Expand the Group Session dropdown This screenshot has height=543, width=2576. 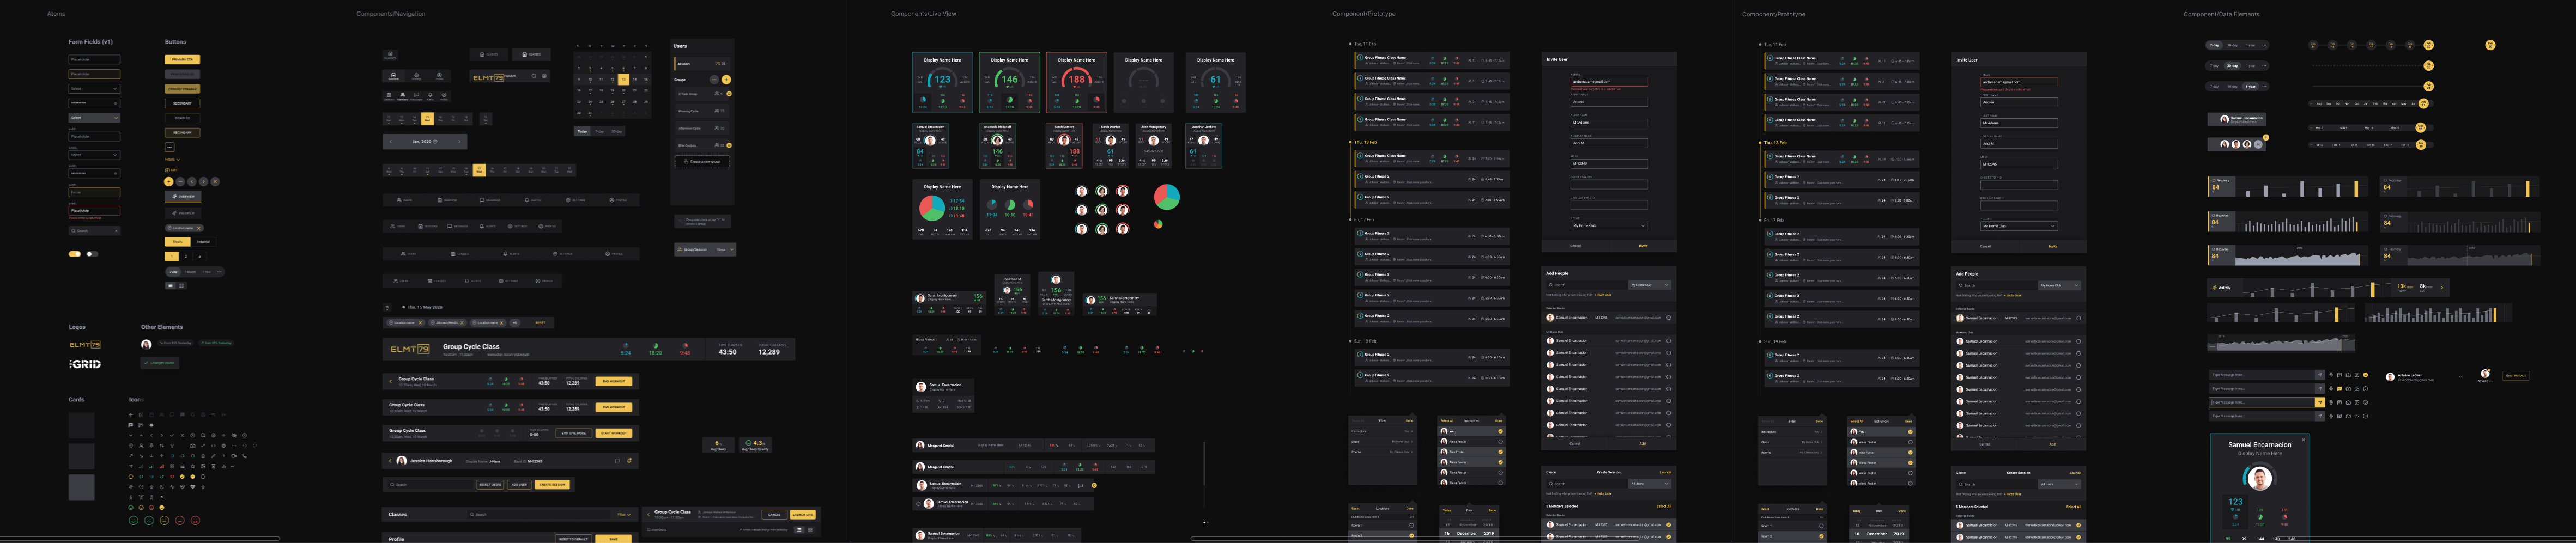tap(731, 249)
